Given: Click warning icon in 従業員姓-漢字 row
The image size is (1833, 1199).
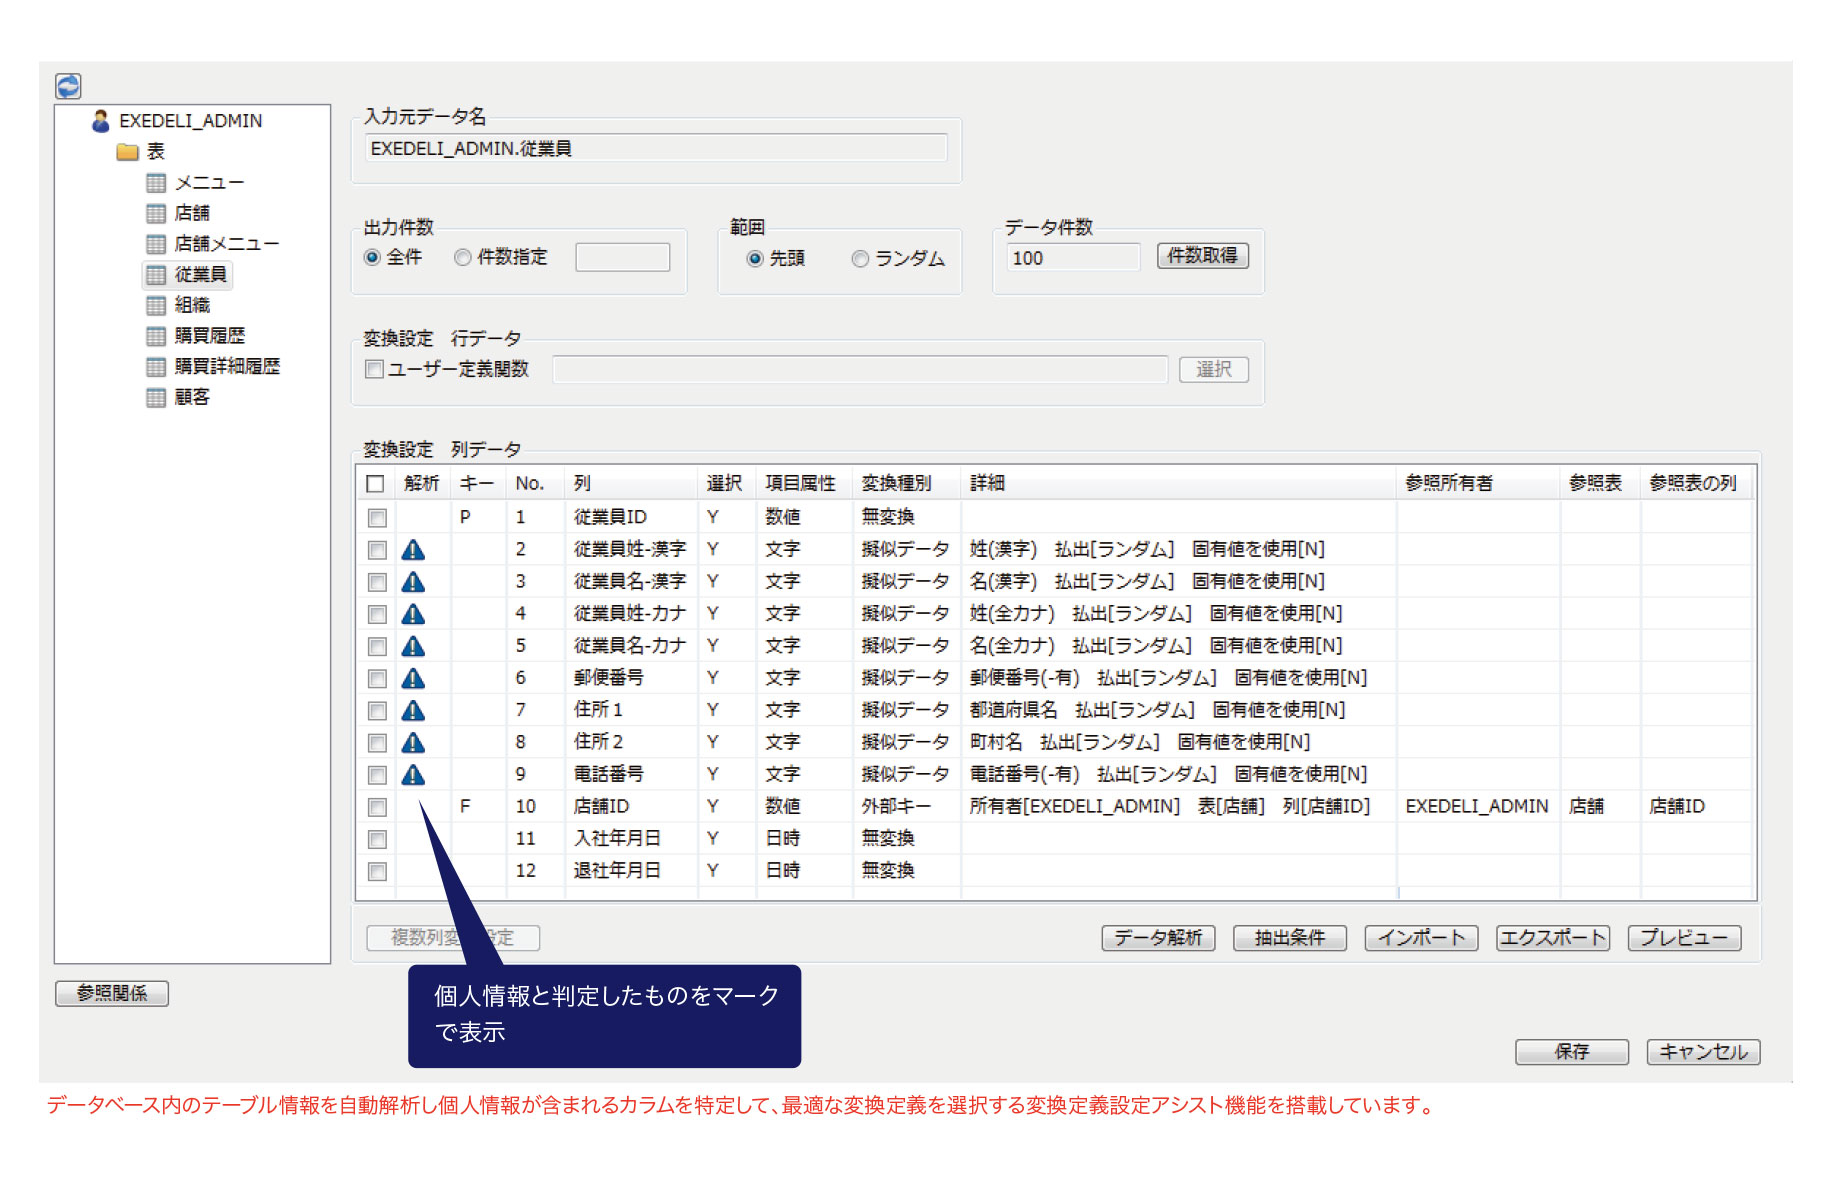Looking at the screenshot, I should [x=413, y=550].
